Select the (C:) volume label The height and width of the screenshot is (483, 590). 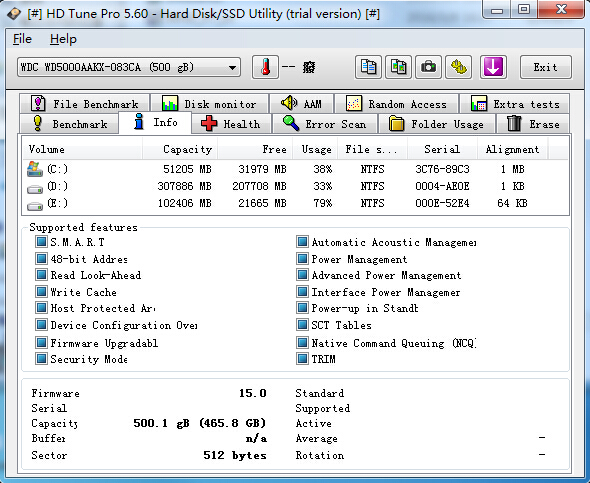58,169
